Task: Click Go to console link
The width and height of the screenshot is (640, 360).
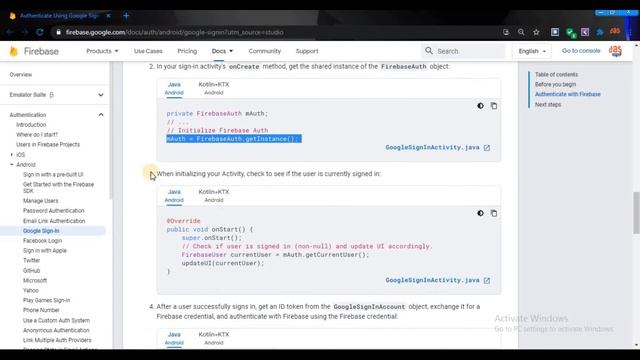Action: (581, 51)
